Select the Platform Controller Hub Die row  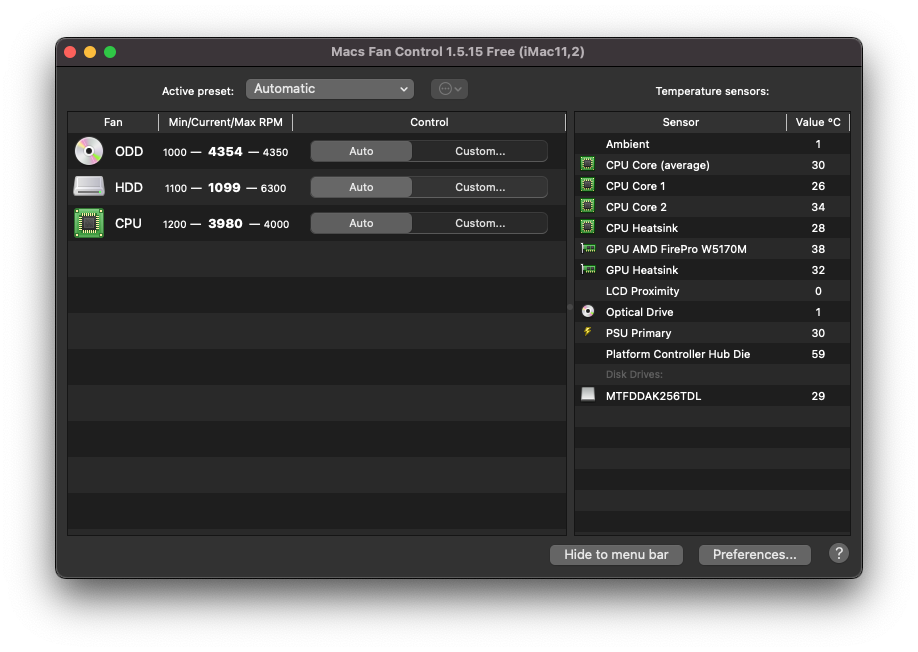(x=713, y=354)
